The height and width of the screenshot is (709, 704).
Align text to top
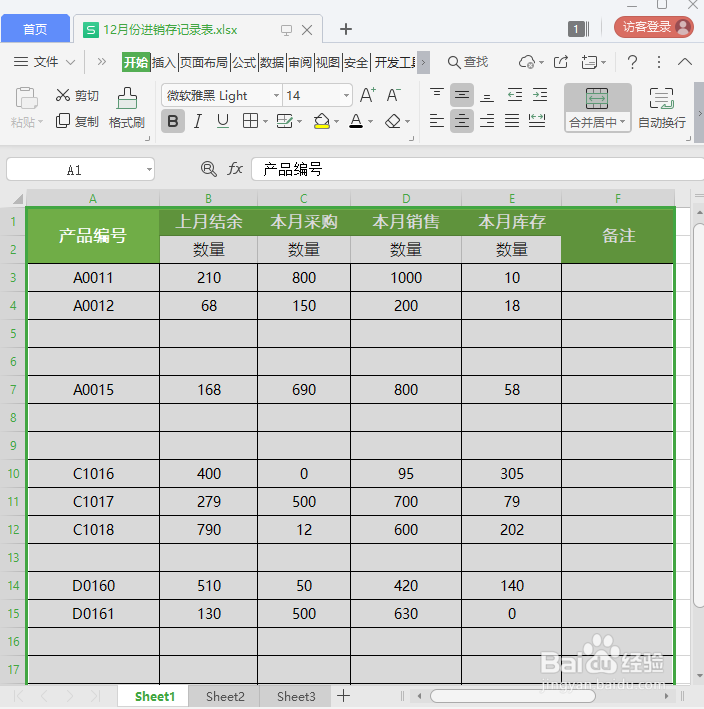[437, 95]
